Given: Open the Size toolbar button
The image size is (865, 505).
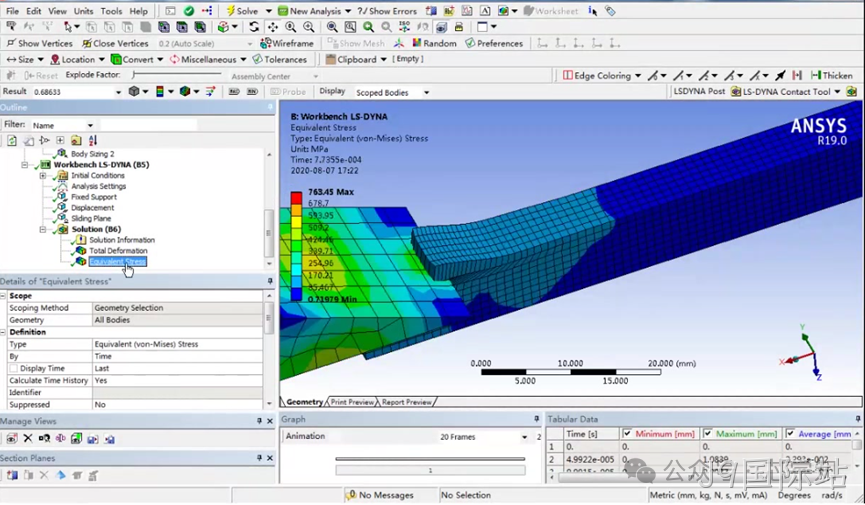Looking at the screenshot, I should [x=25, y=59].
